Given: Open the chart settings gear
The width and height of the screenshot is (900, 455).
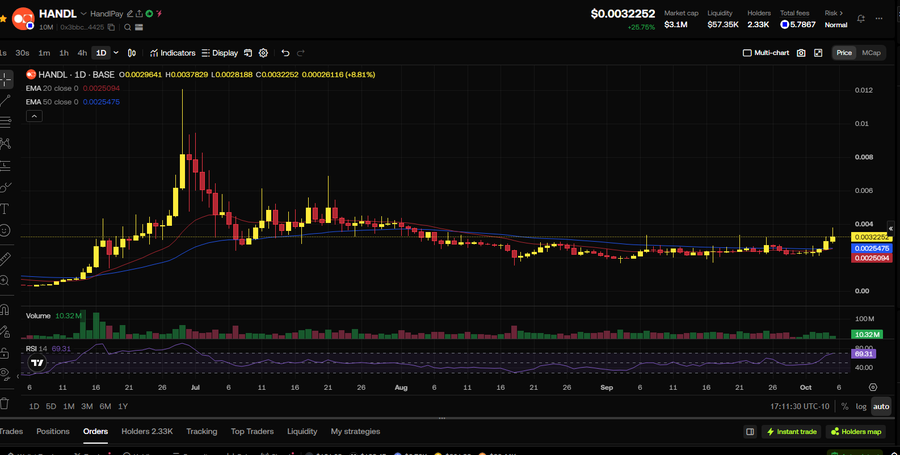Looking at the screenshot, I should pos(263,53).
